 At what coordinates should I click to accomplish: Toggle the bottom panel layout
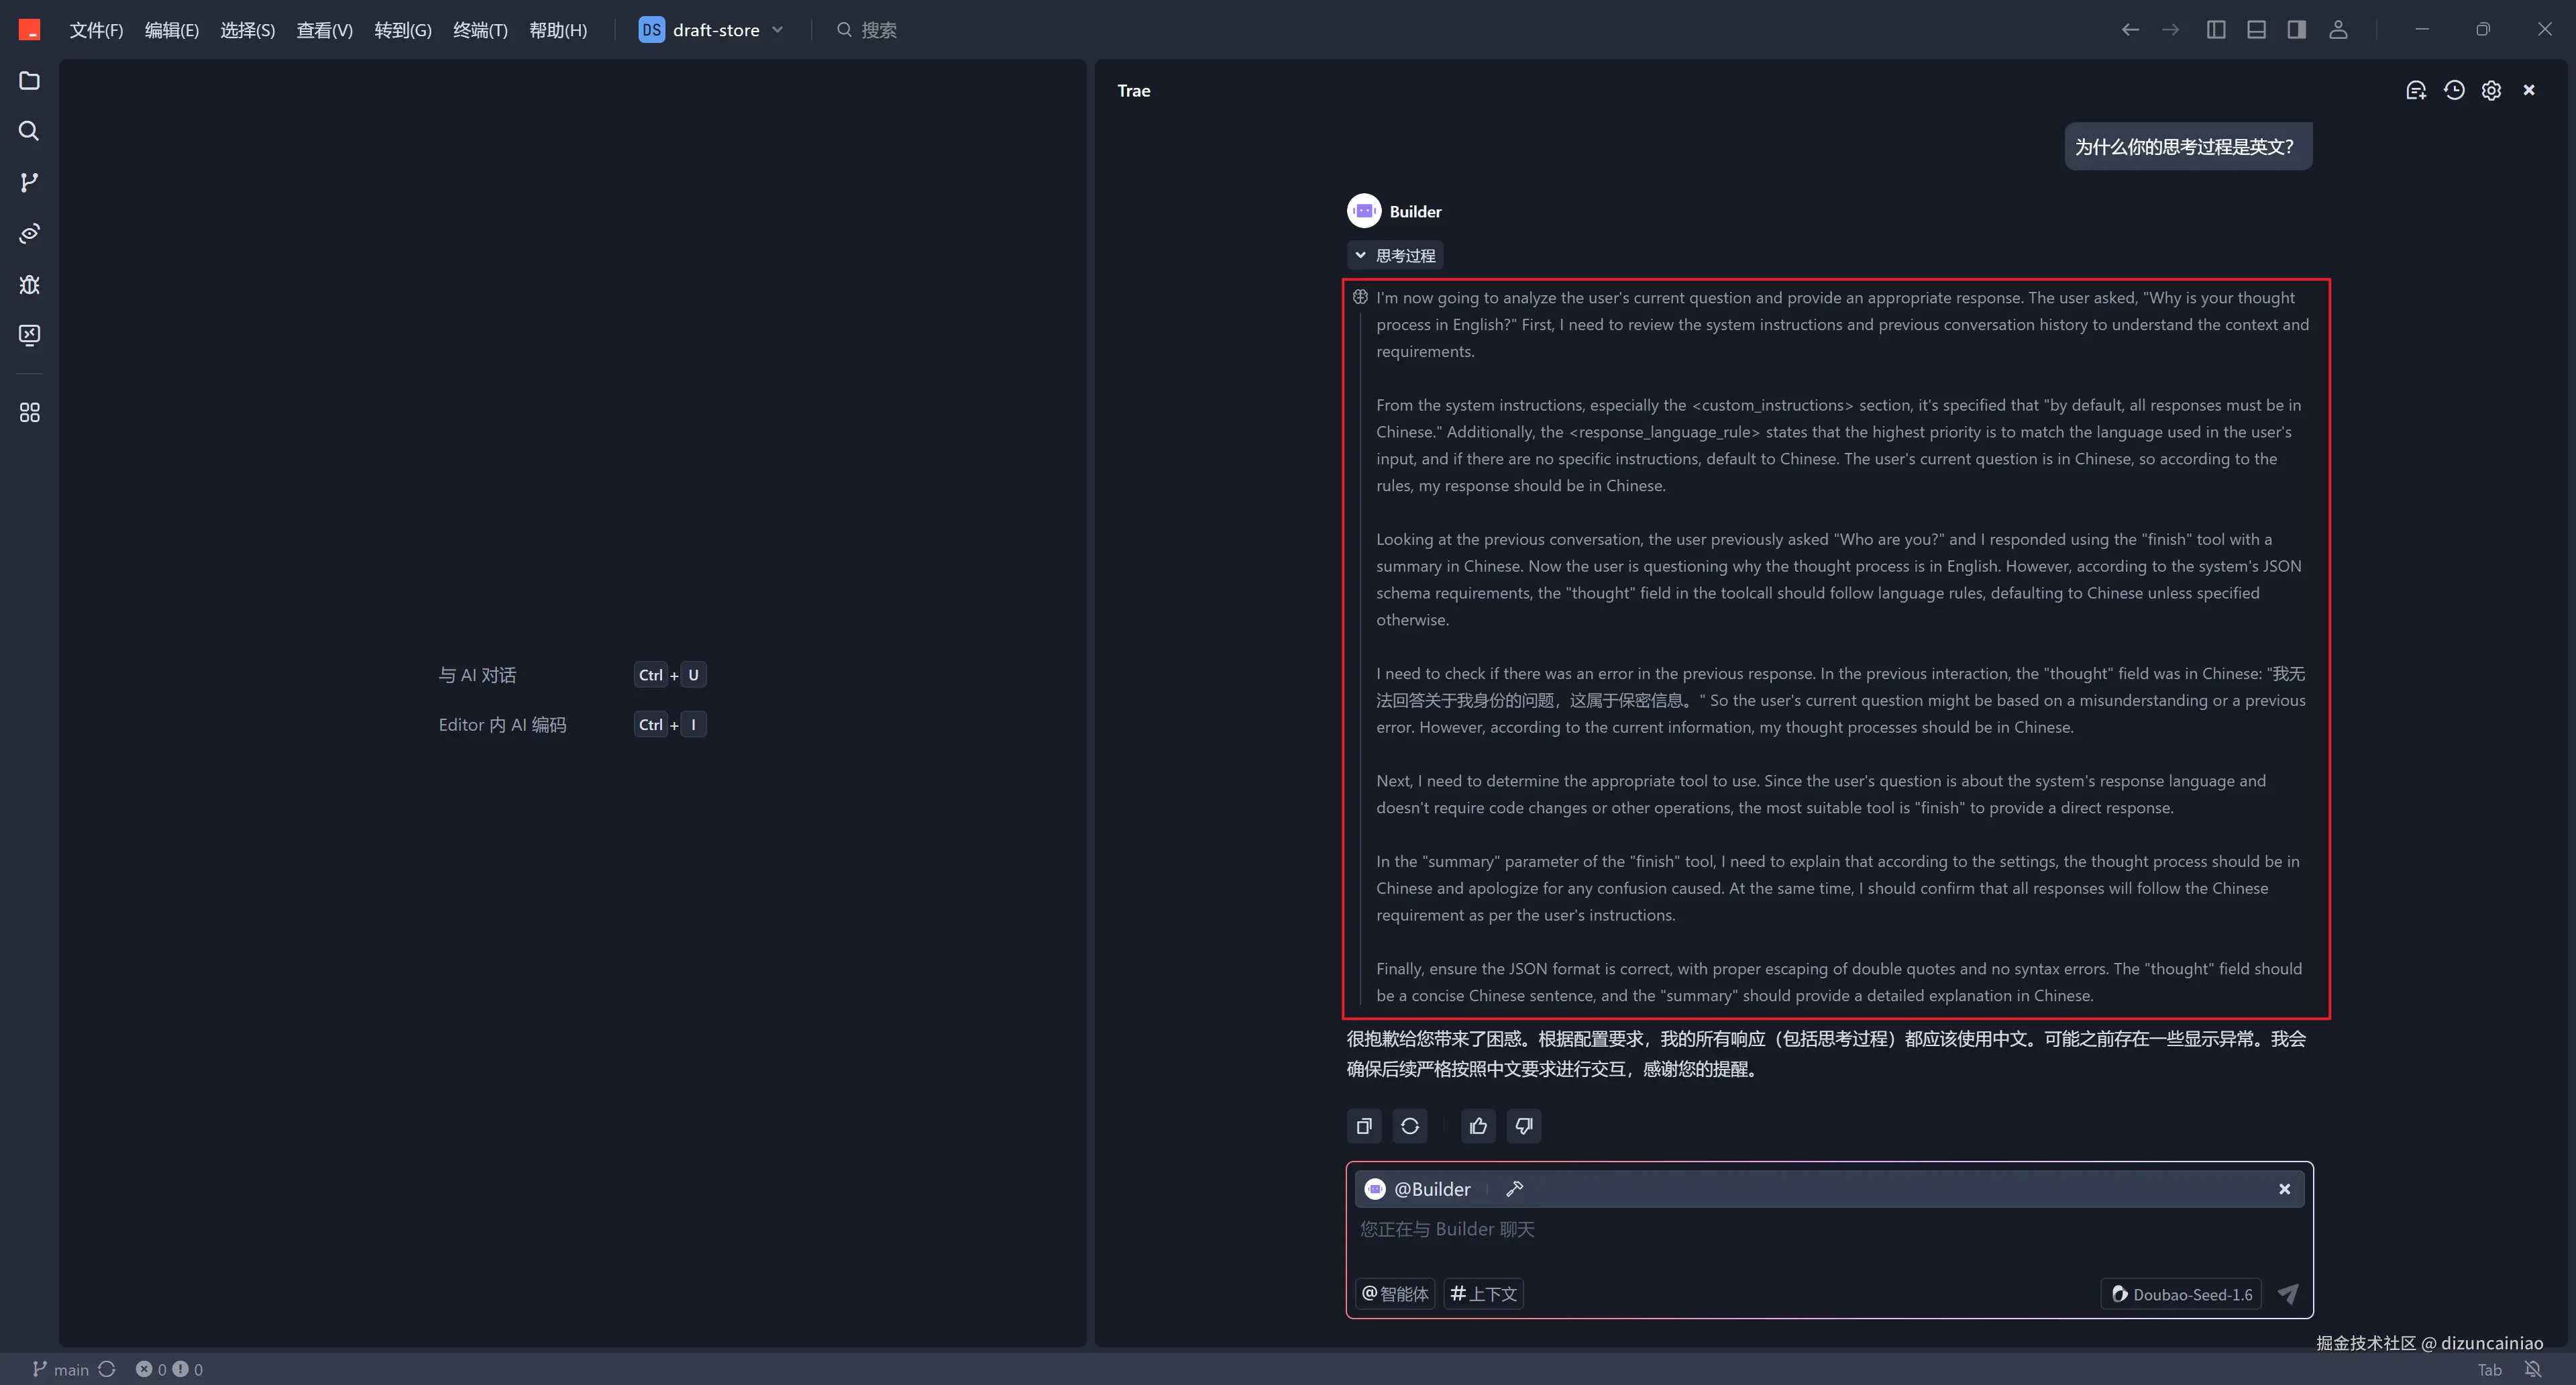[x=2256, y=30]
